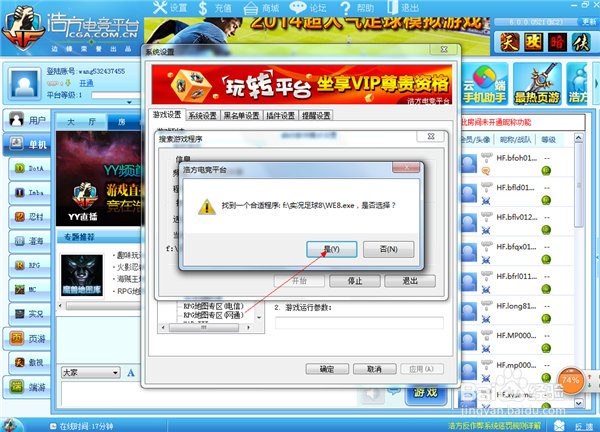Click the mail icon in status bar
Image resolution: width=600 pixels, height=432 pixels.
point(559,425)
